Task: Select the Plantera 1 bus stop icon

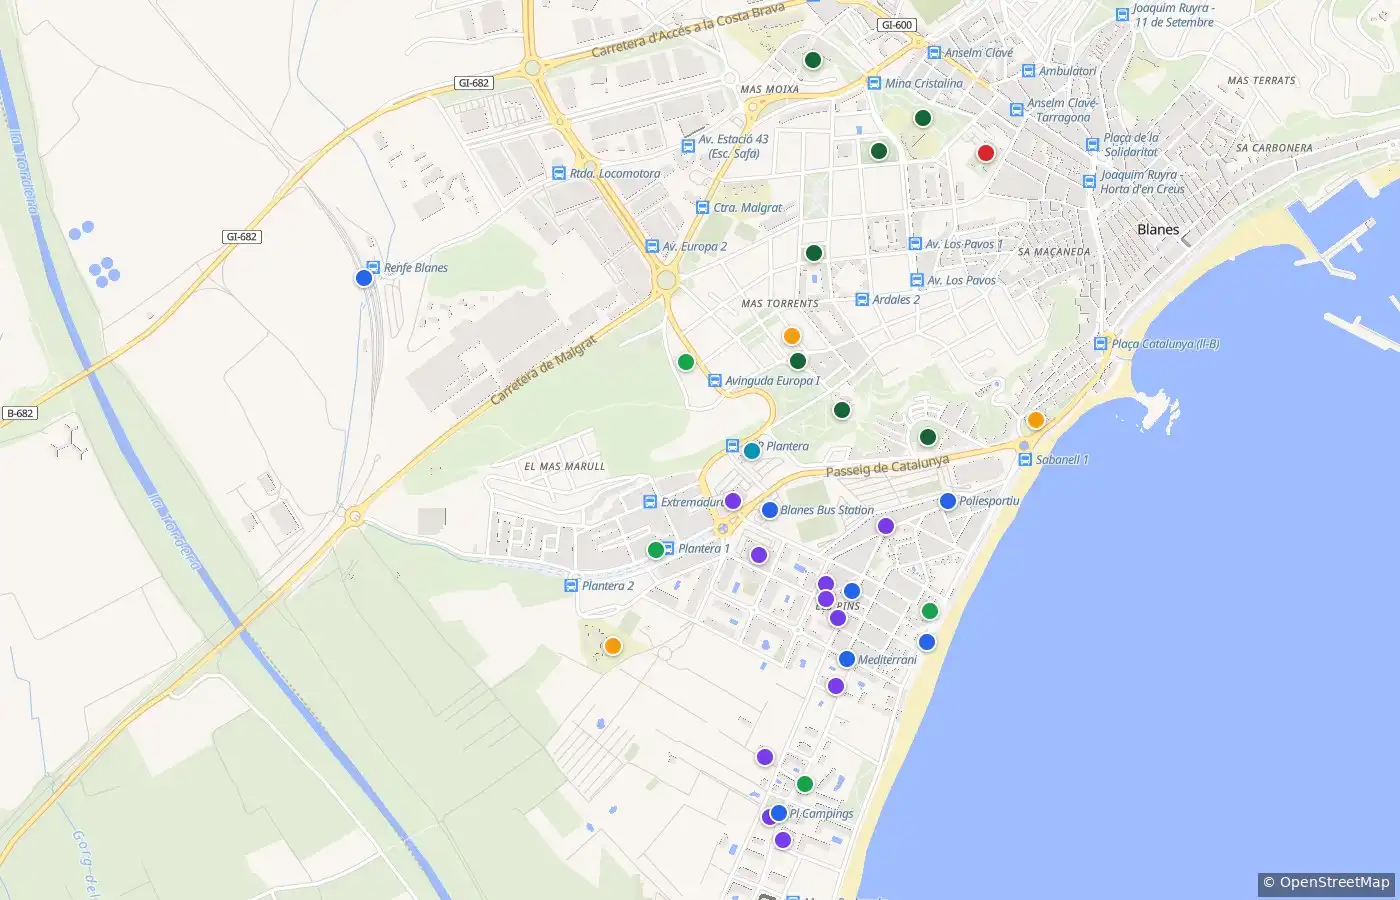Action: pyautogui.click(x=668, y=548)
